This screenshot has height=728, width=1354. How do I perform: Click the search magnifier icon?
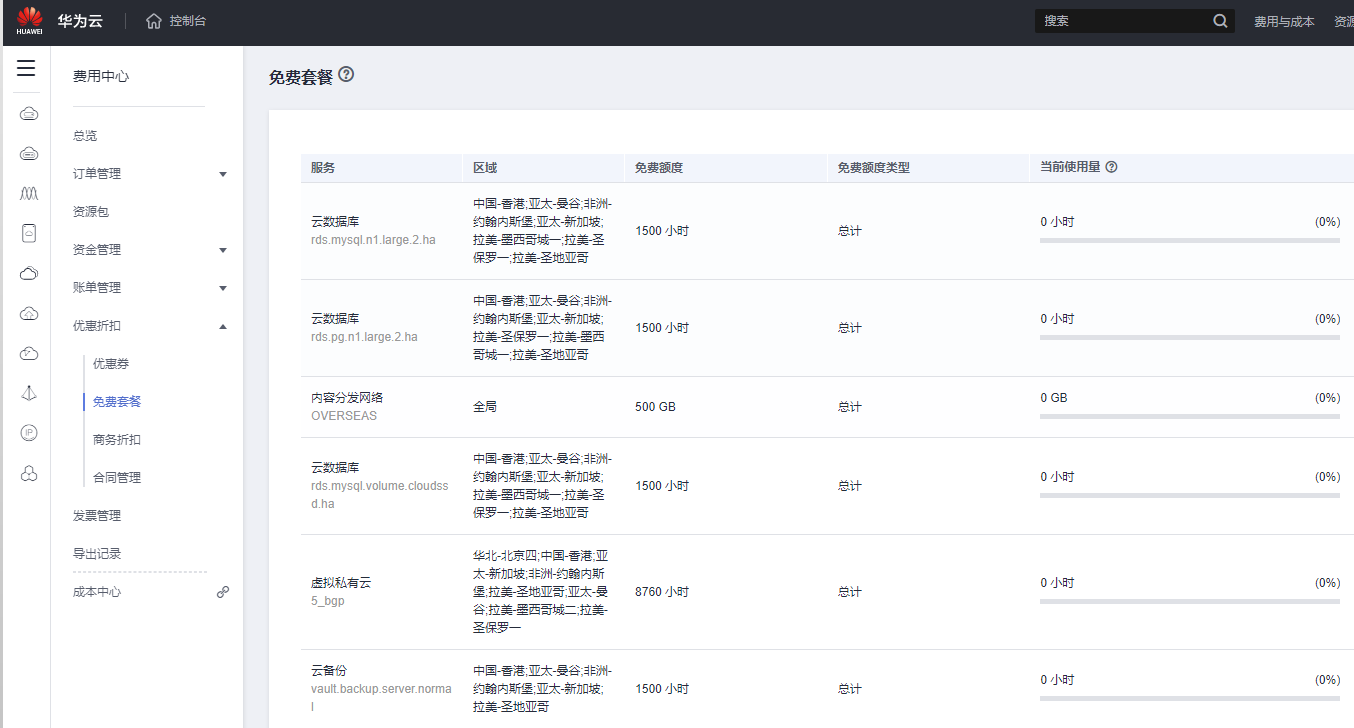click(x=1220, y=21)
